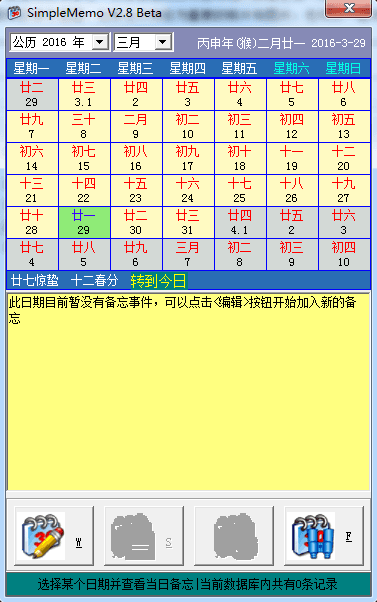The image size is (377, 602).
Task: Click the lunar date header 丙申年(猴)二月廿一
Action: click(251, 43)
